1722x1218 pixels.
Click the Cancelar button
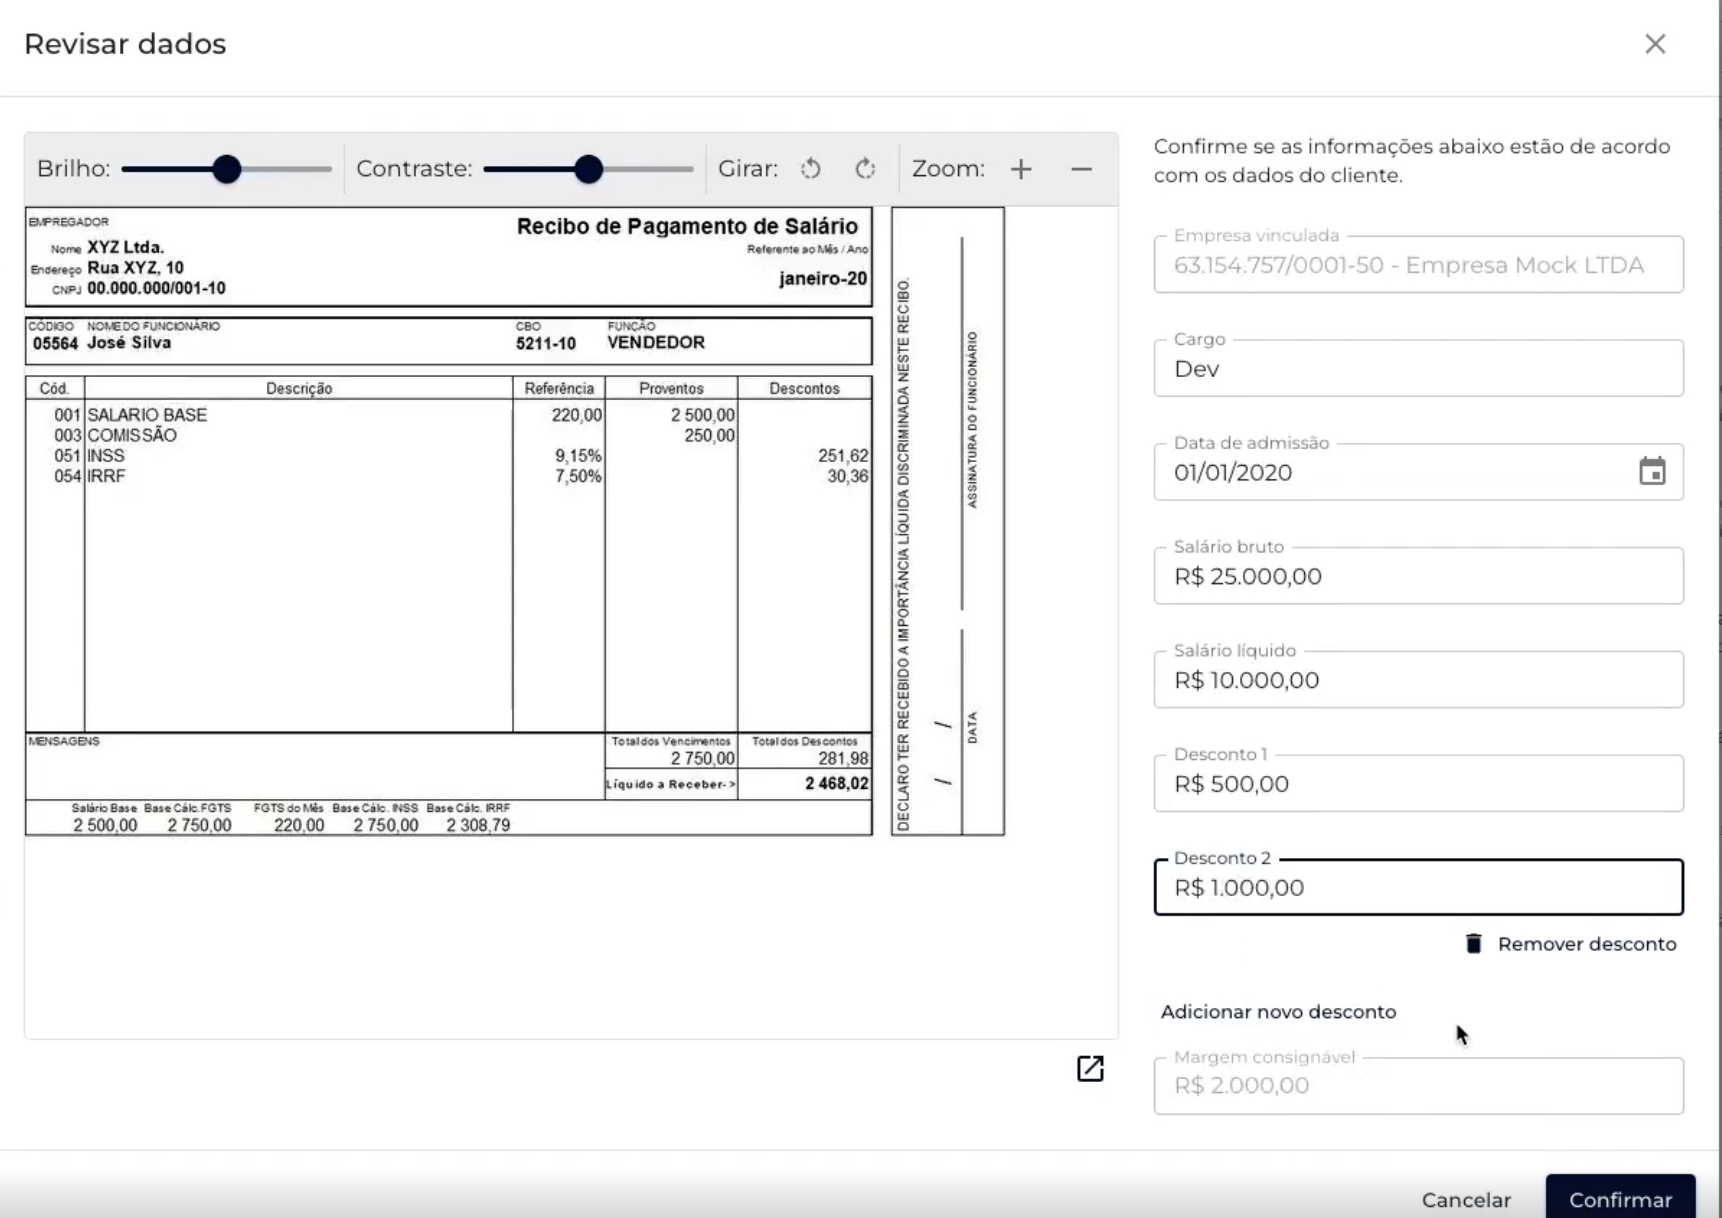tap(1466, 1199)
